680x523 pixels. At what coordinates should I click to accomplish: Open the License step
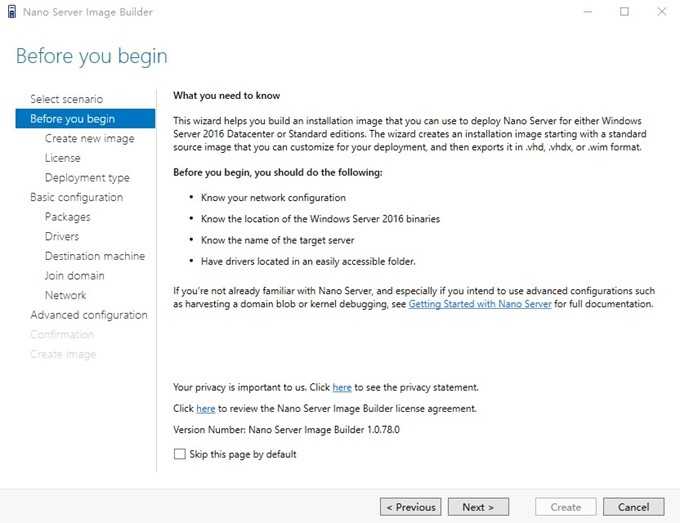tap(62, 158)
